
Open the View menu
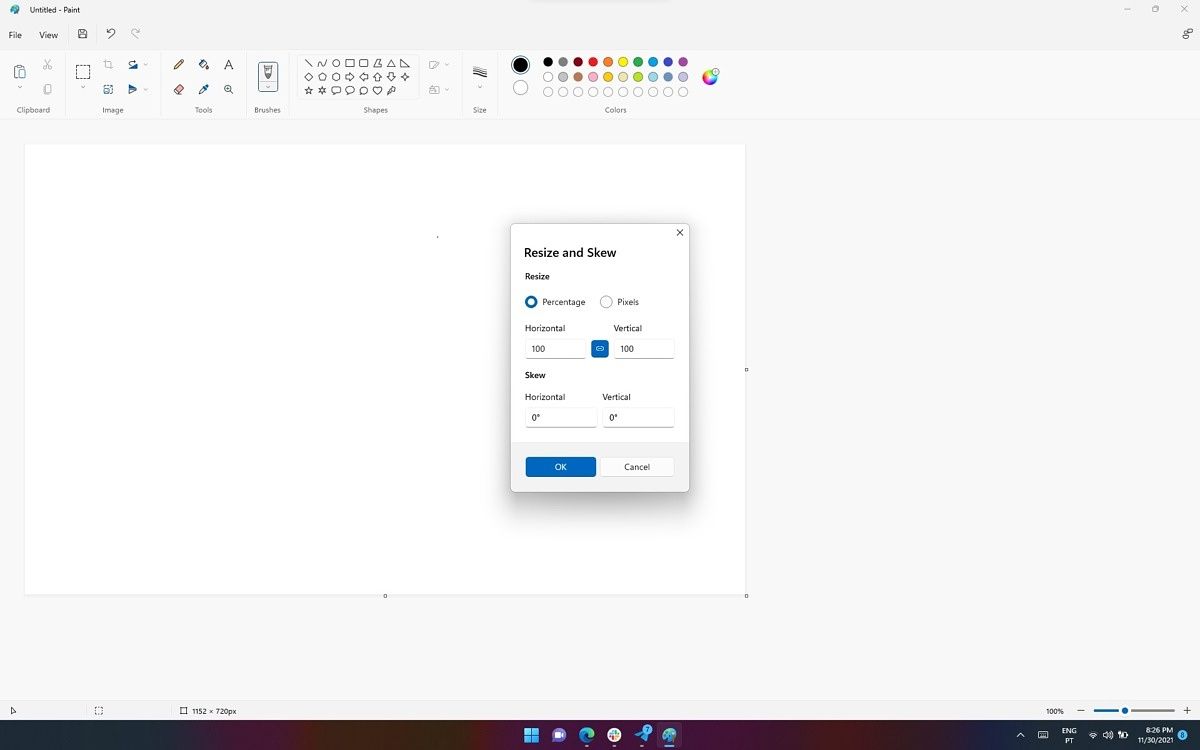(x=48, y=34)
